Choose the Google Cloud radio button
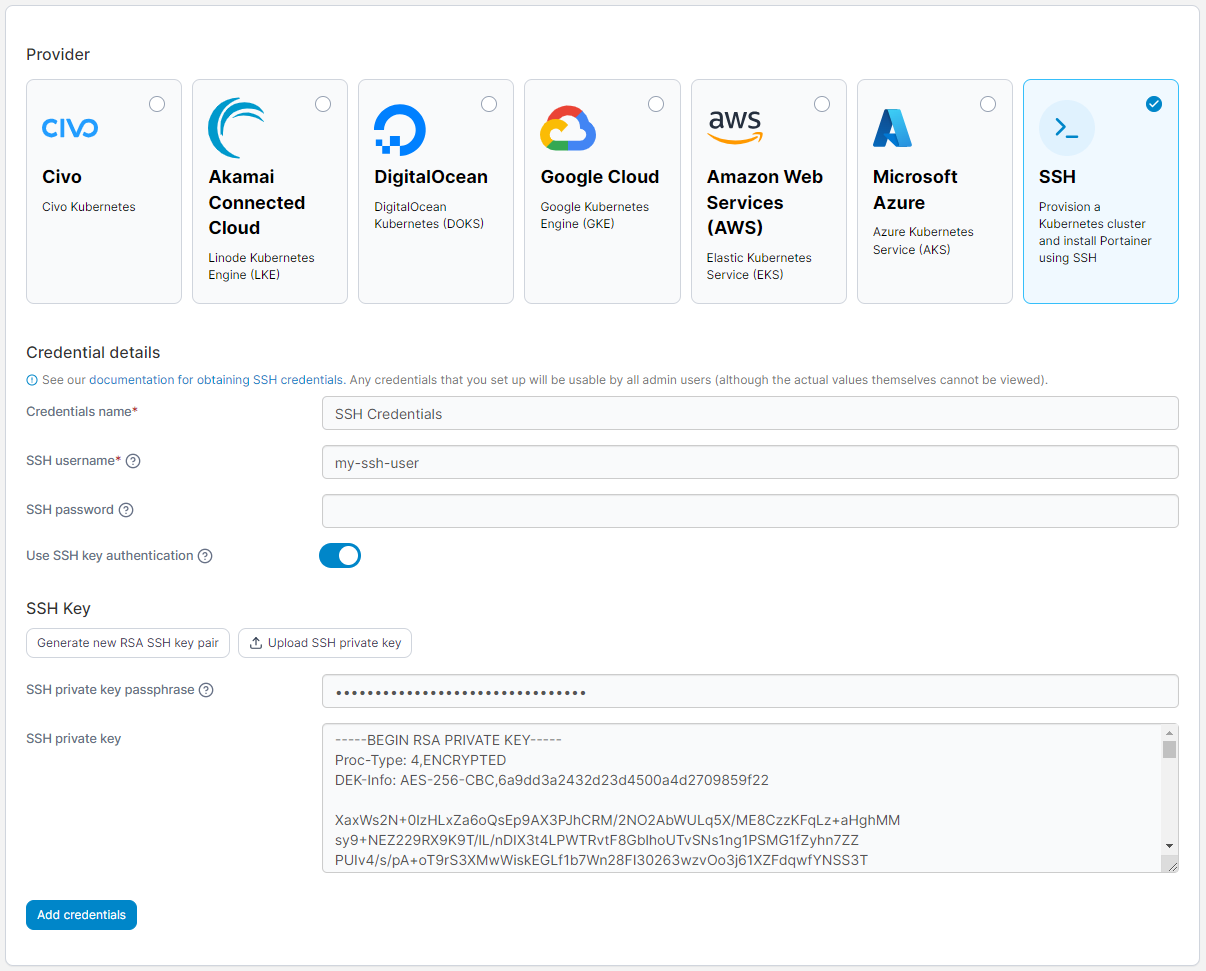The height and width of the screenshot is (971, 1206). click(x=656, y=104)
